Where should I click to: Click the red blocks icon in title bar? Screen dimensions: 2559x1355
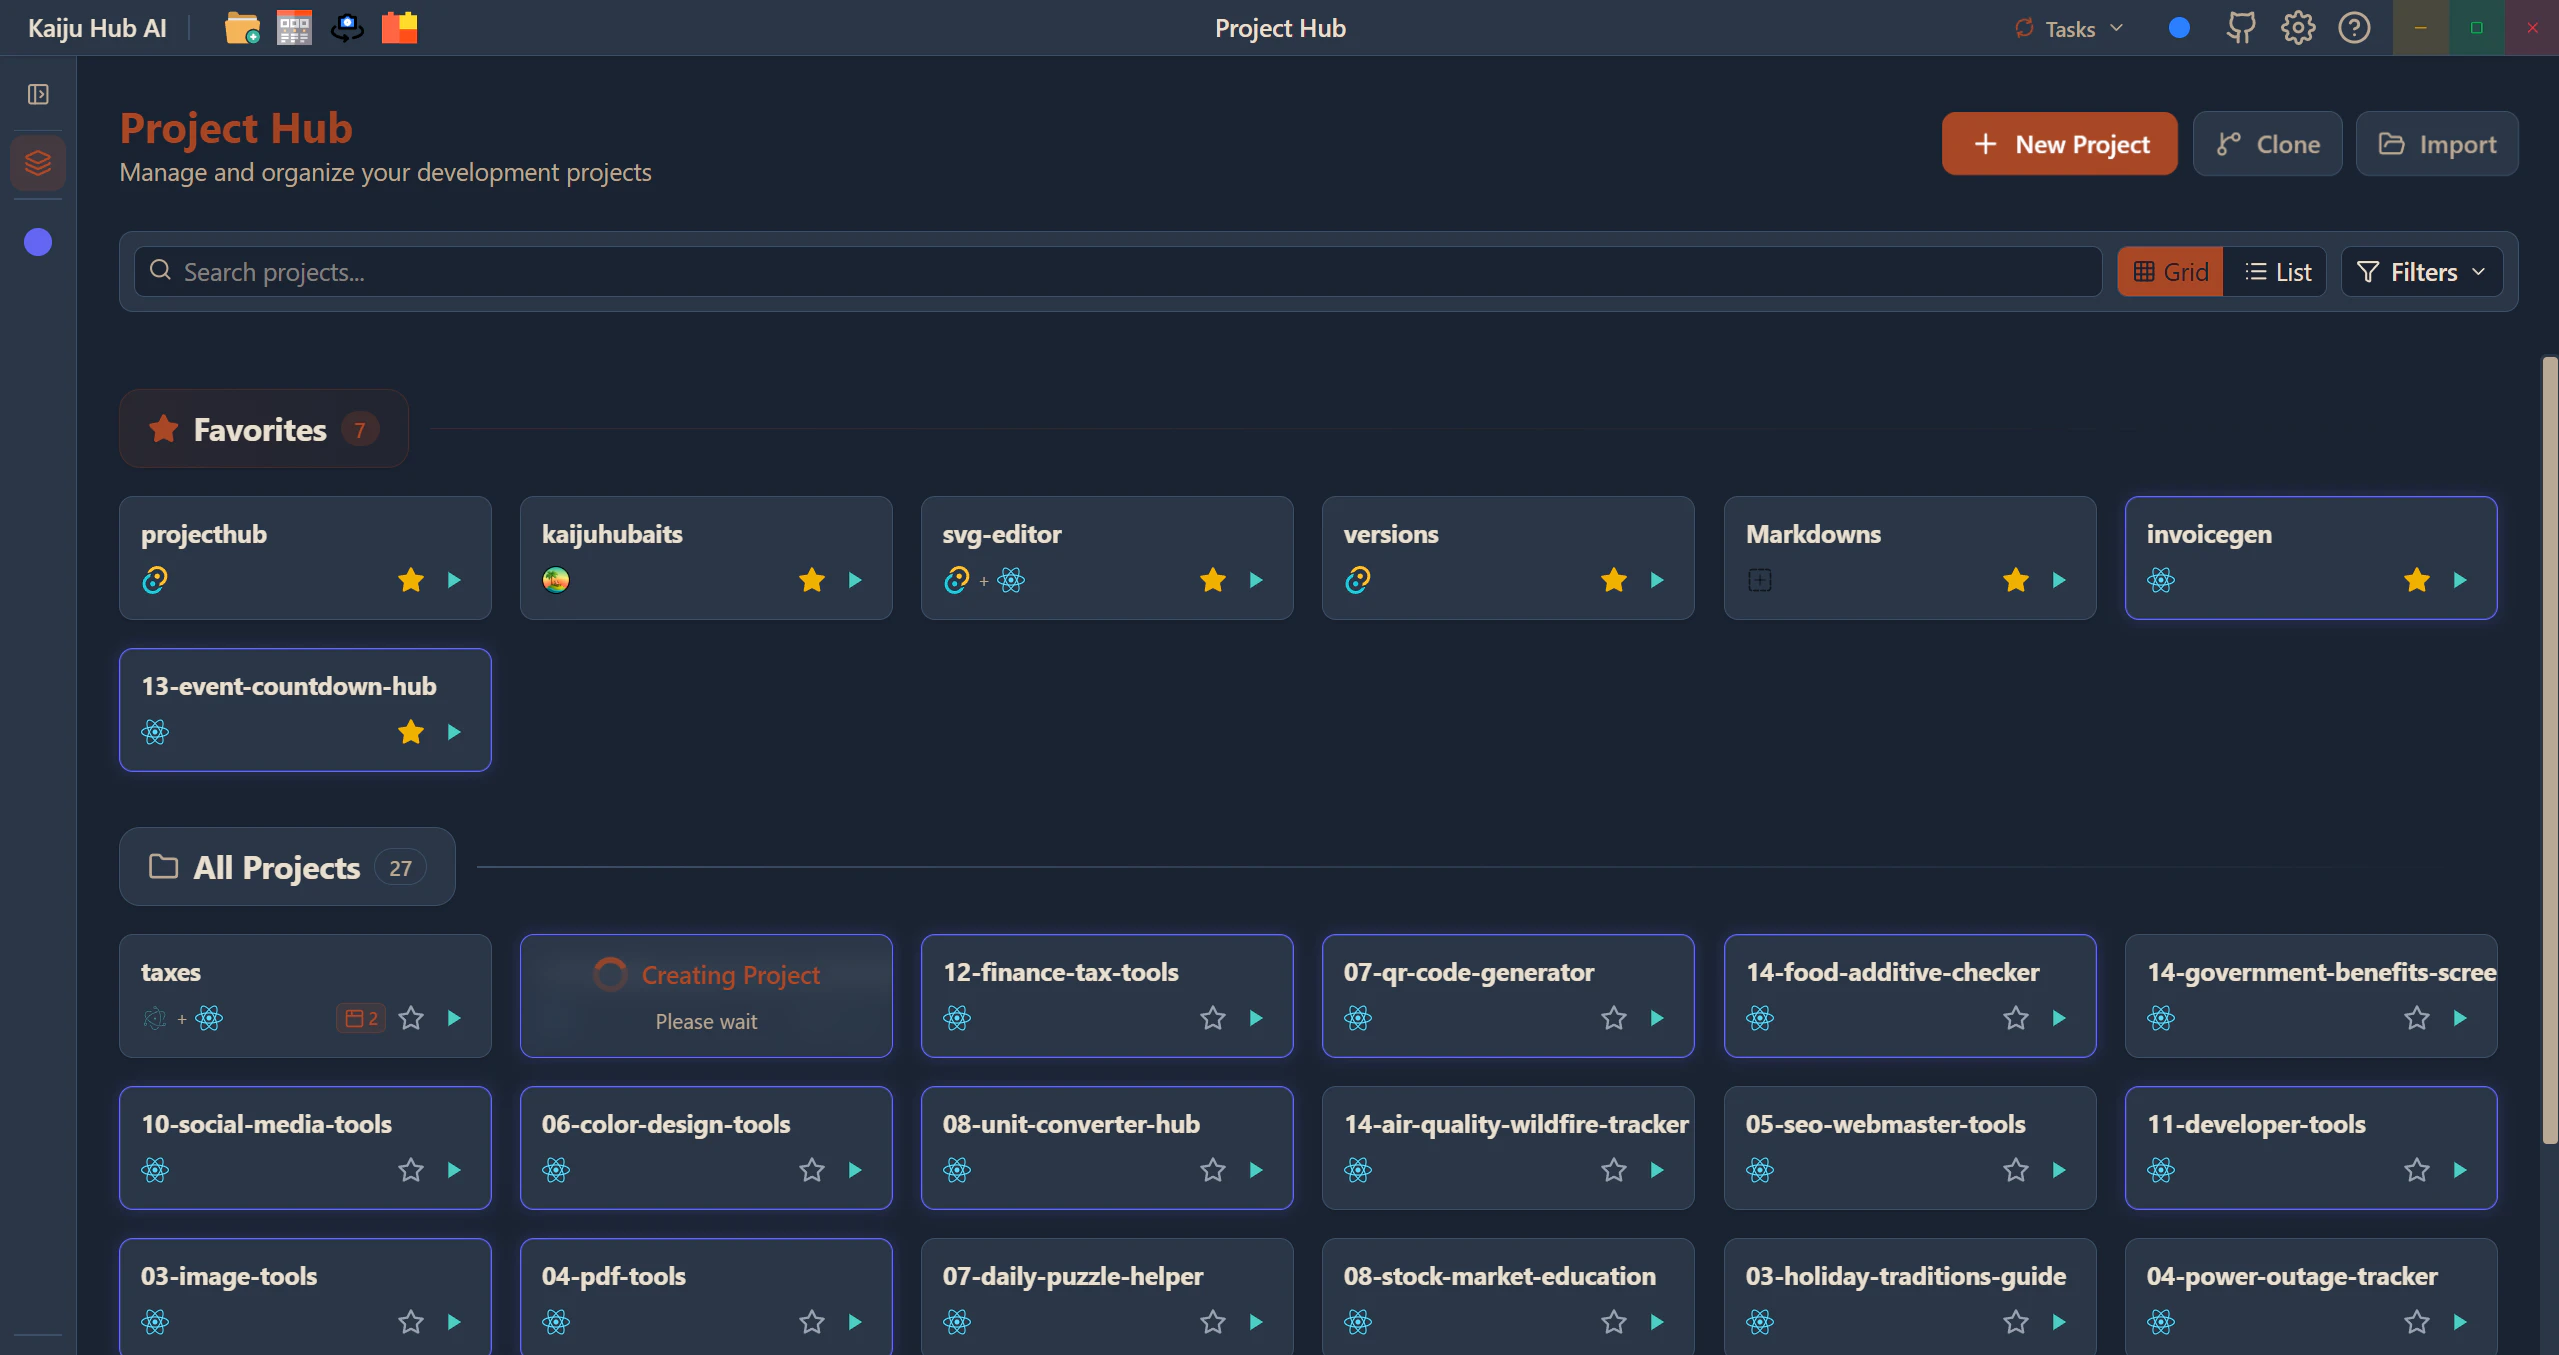coord(399,28)
